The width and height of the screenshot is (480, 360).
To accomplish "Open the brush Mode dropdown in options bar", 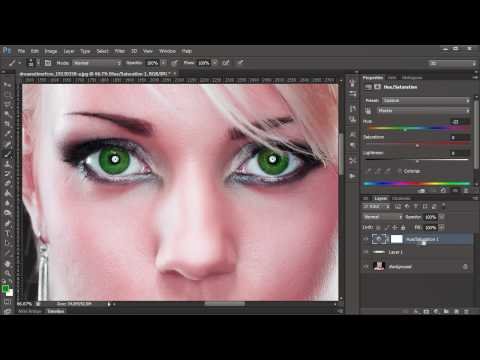I will pos(97,63).
